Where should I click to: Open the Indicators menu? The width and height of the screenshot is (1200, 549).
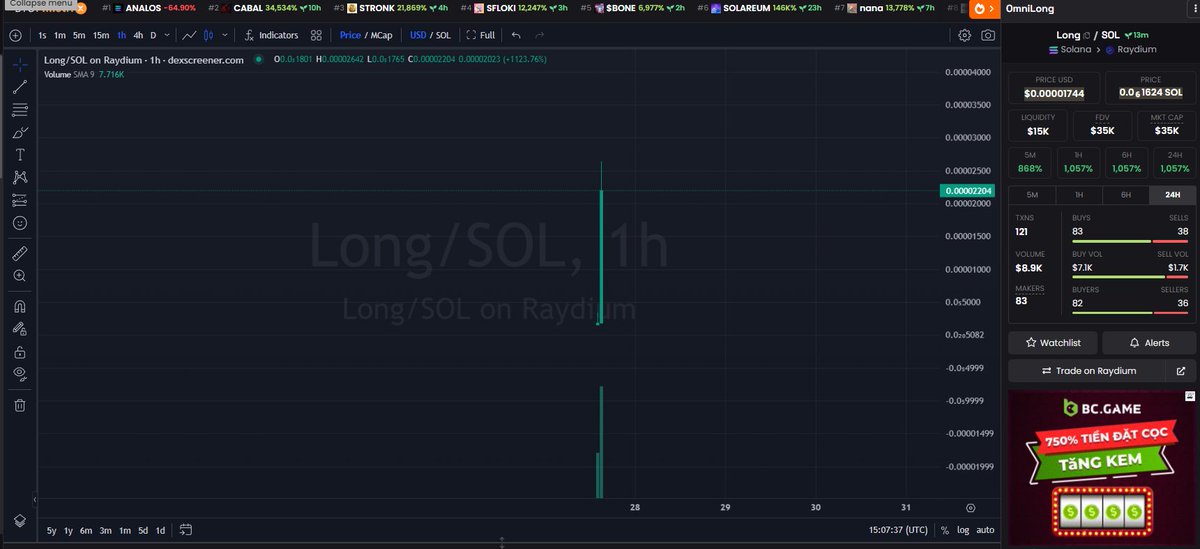pyautogui.click(x=271, y=35)
